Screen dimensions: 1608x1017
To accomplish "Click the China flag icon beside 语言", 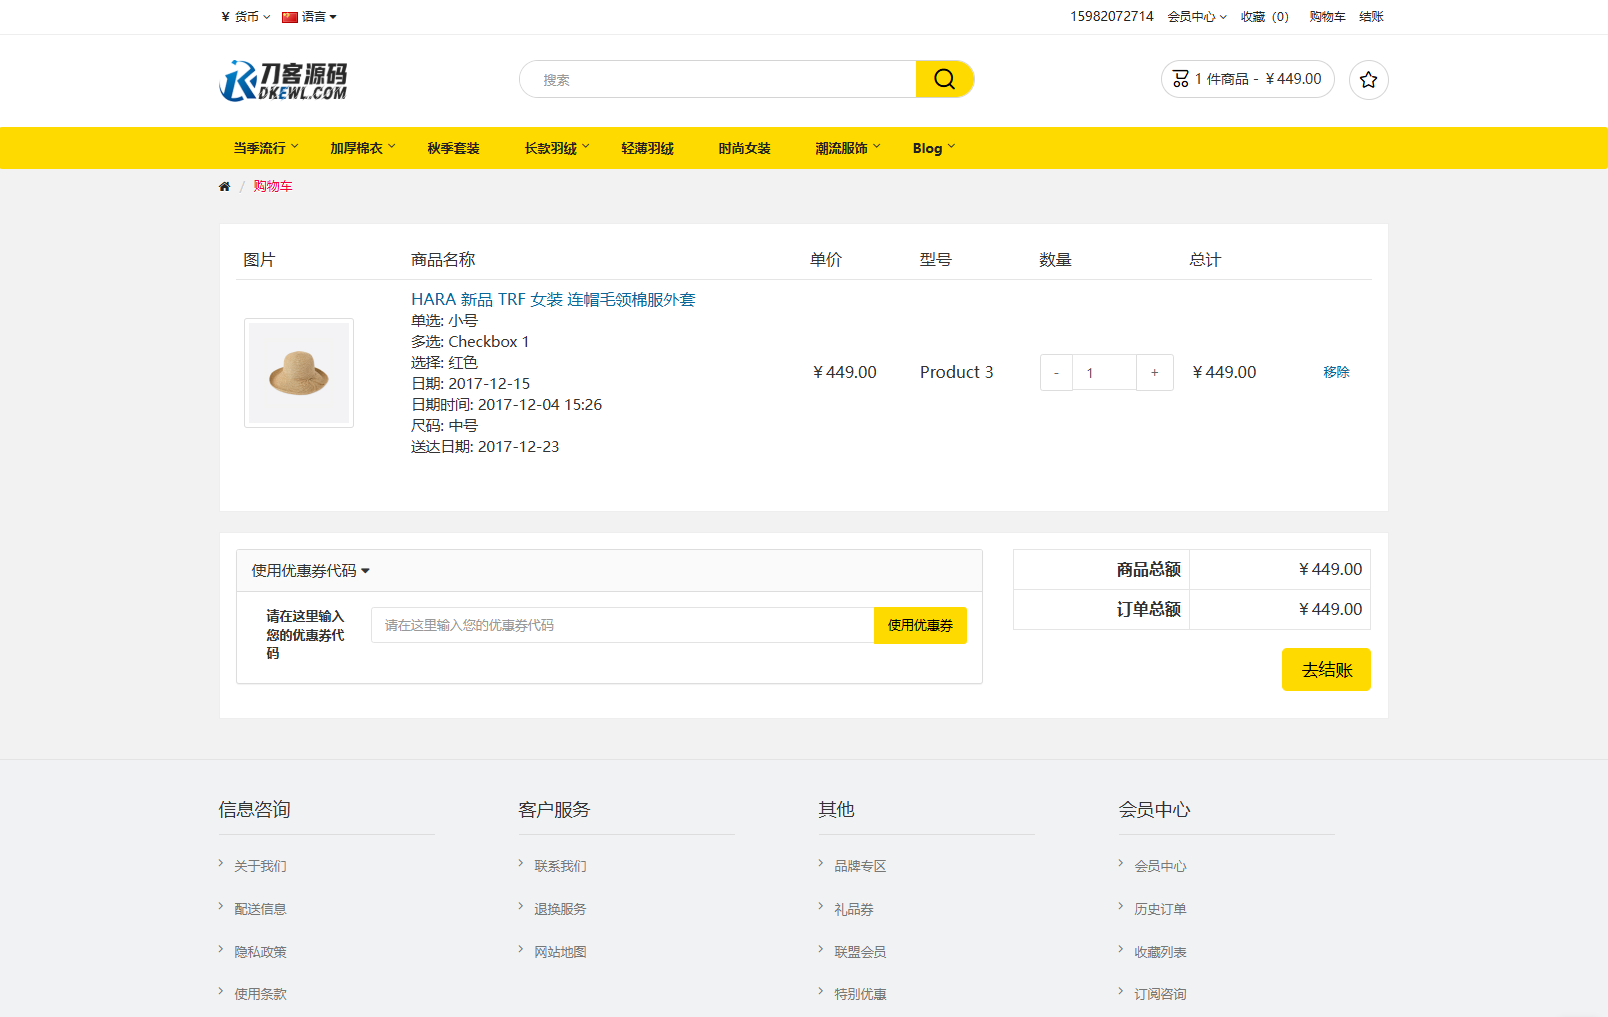I will pyautogui.click(x=288, y=17).
